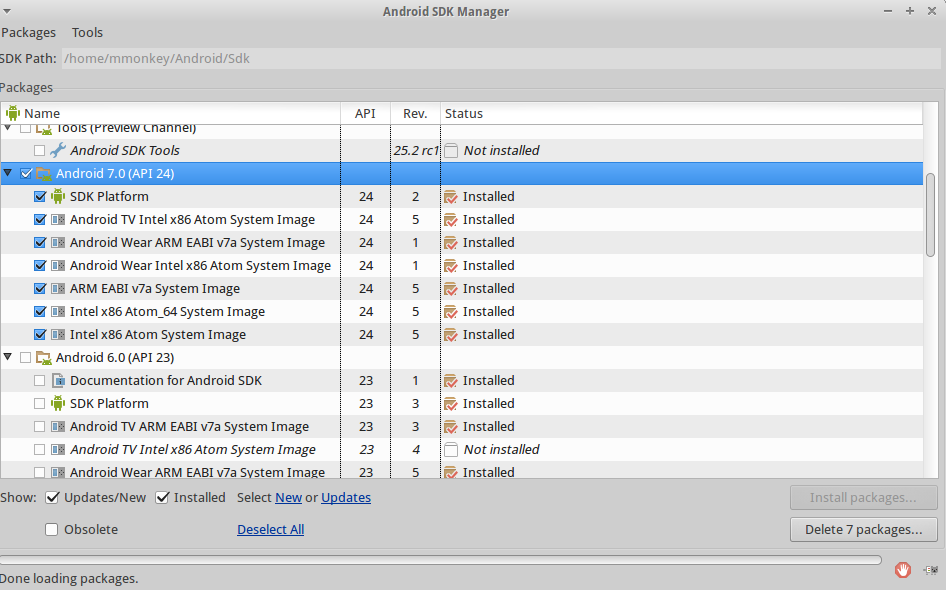This screenshot has width=946, height=590.
Task: Click the SDK Platform API 23 android icon
Action: point(58,404)
